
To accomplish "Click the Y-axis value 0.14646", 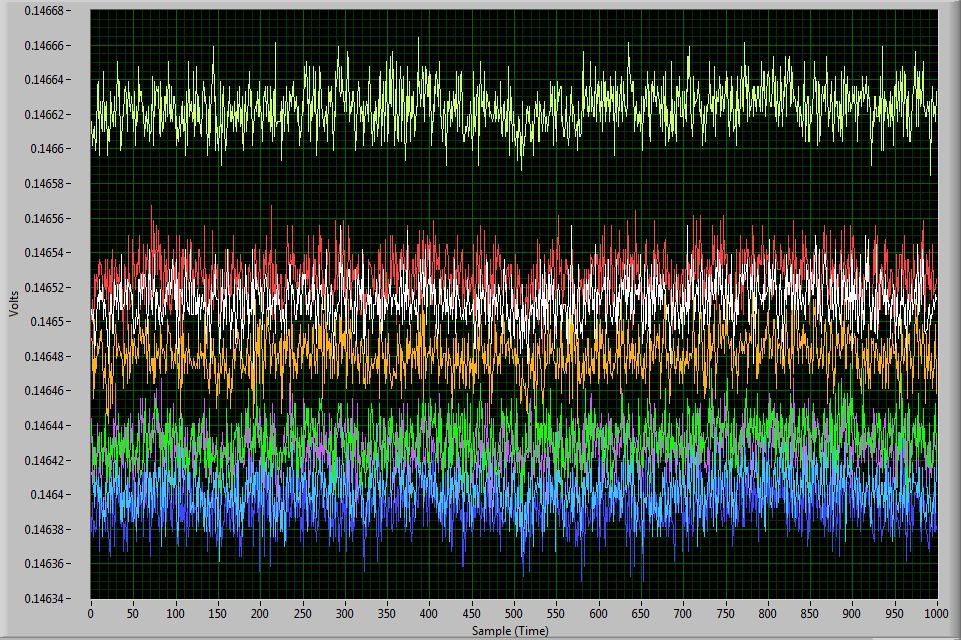I will [x=44, y=390].
